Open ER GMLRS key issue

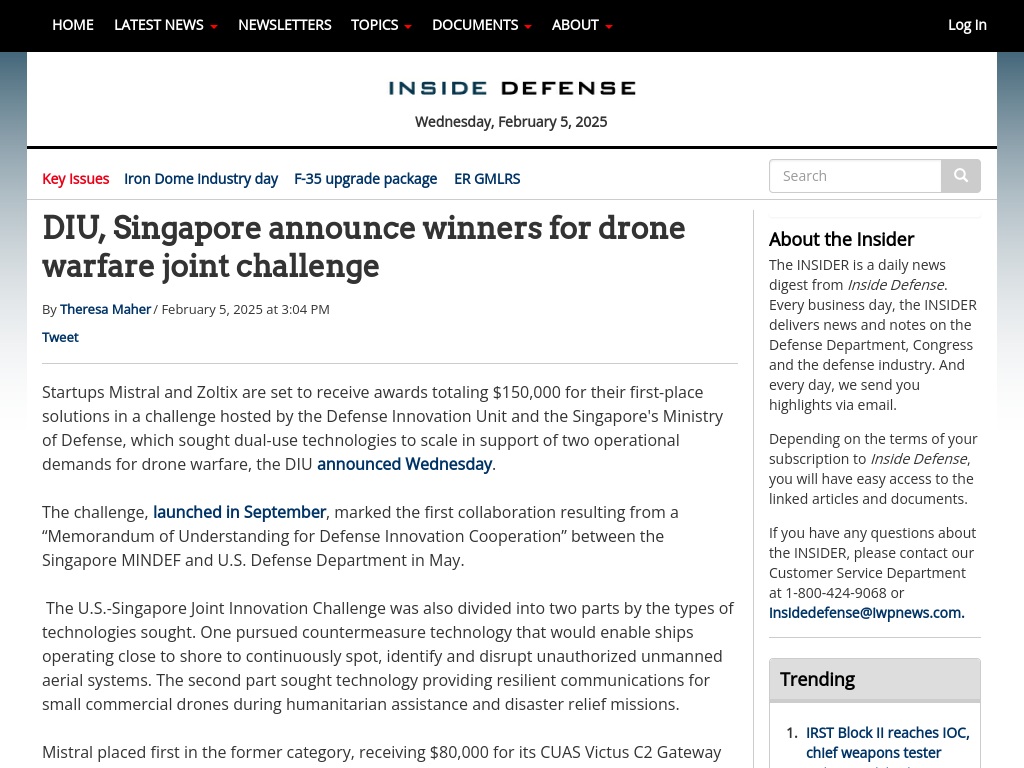click(487, 178)
